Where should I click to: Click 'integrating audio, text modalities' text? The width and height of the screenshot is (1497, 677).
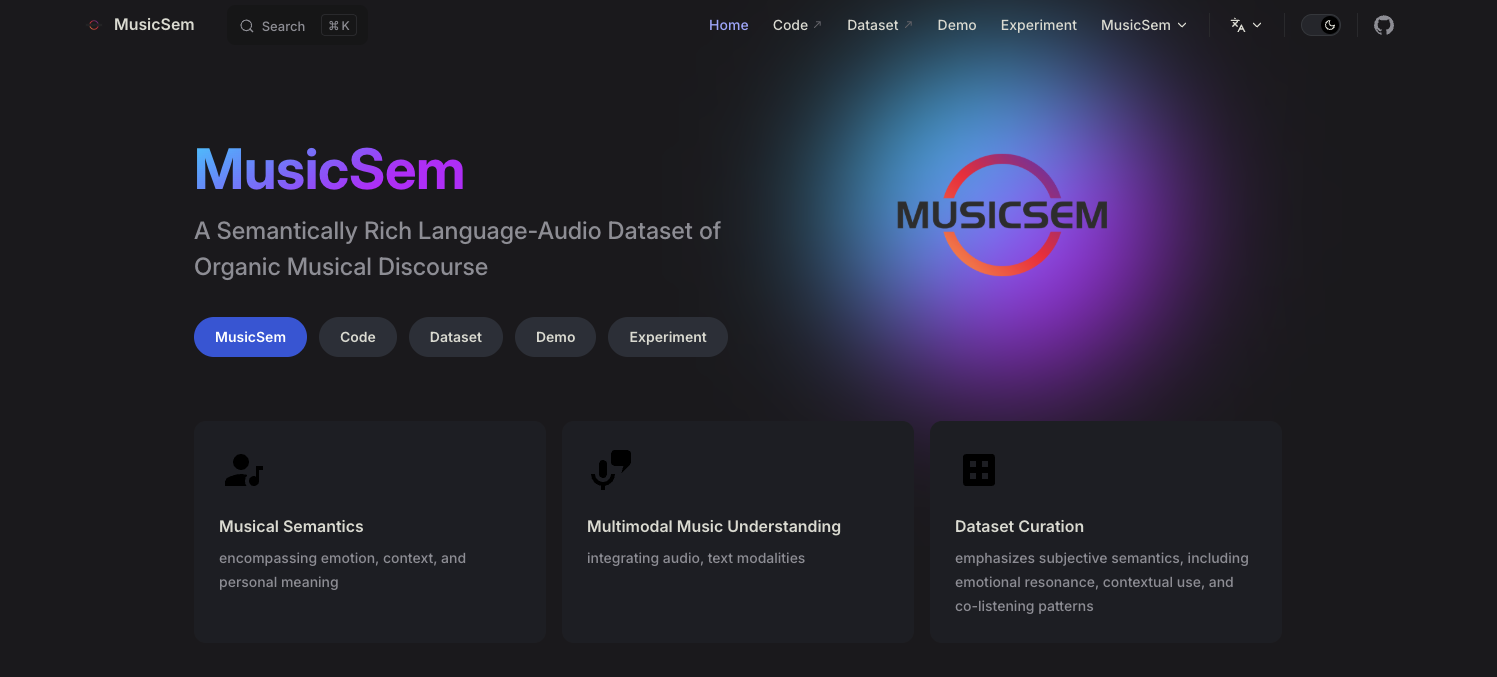coord(696,558)
